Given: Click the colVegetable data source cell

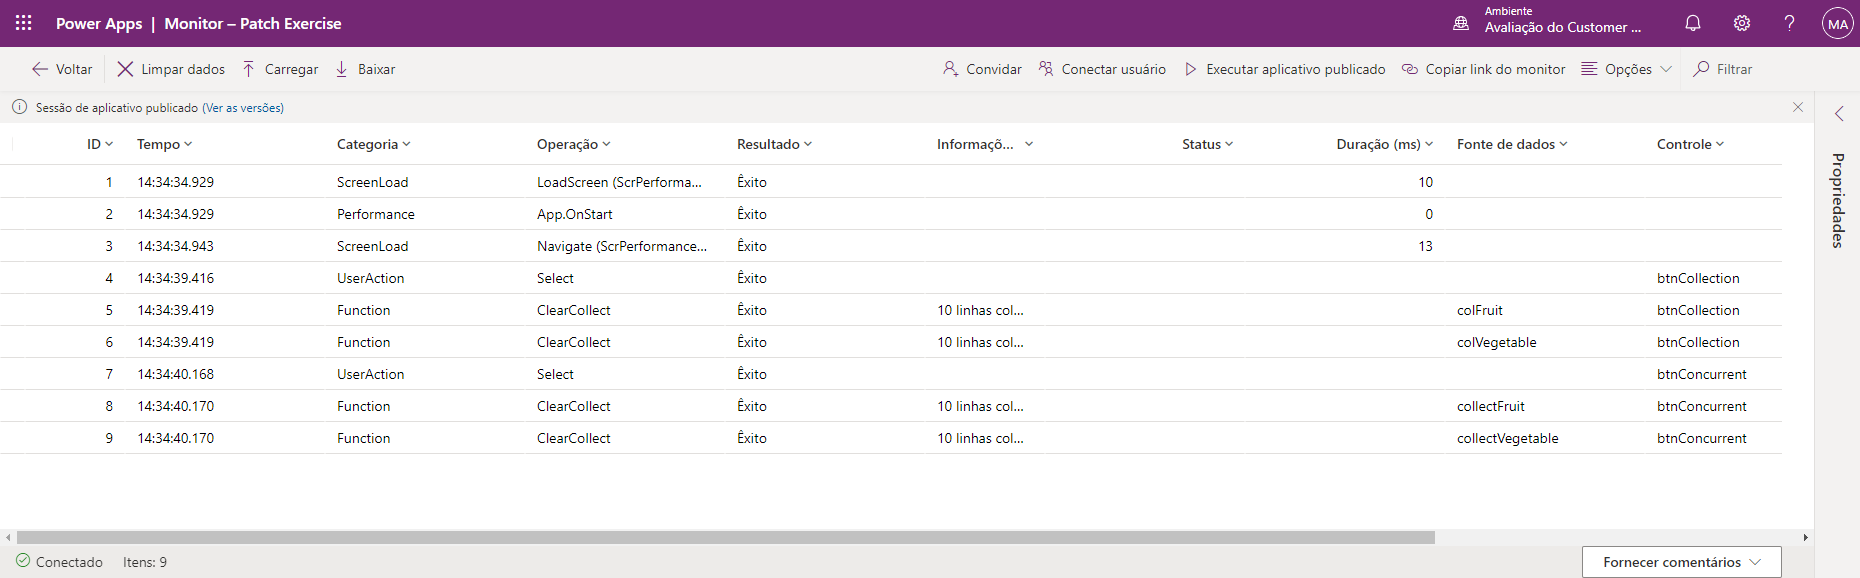Looking at the screenshot, I should (x=1497, y=342).
